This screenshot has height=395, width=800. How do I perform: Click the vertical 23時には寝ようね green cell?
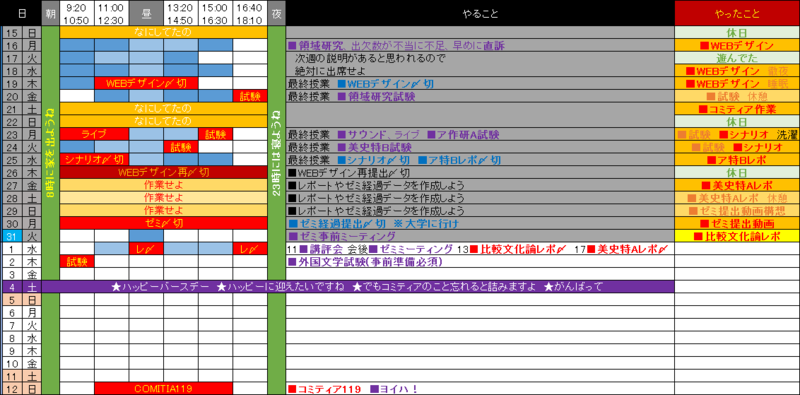277,153
